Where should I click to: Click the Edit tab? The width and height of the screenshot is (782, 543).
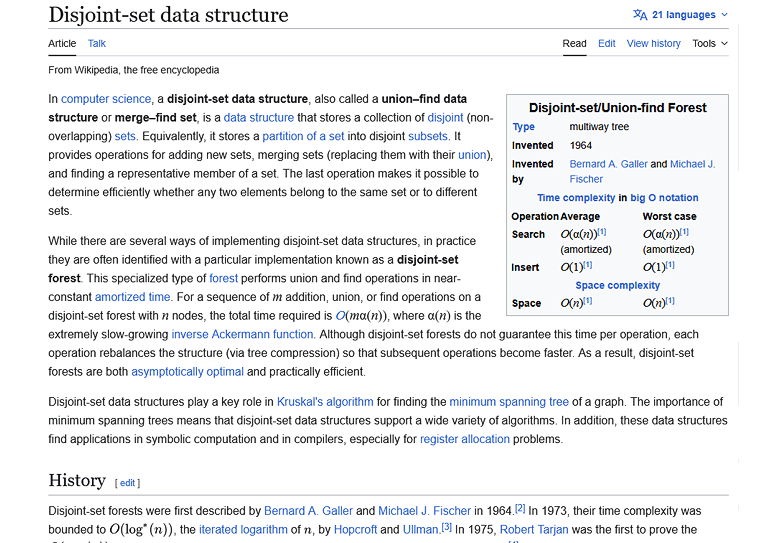(607, 44)
